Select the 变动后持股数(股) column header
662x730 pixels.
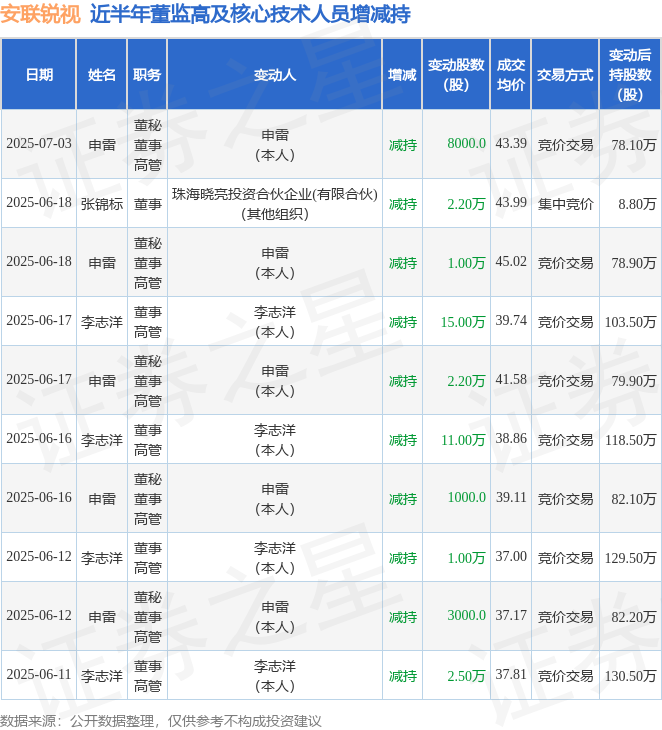tap(630, 75)
